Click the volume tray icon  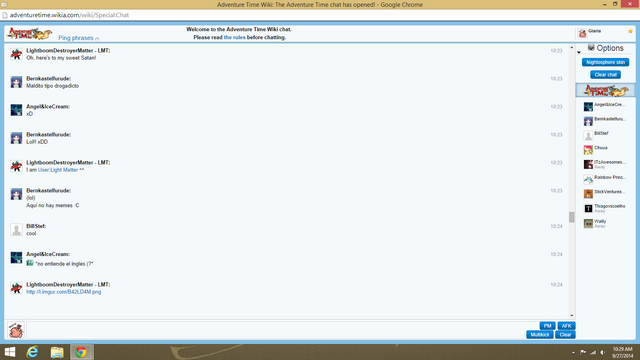coord(602,352)
